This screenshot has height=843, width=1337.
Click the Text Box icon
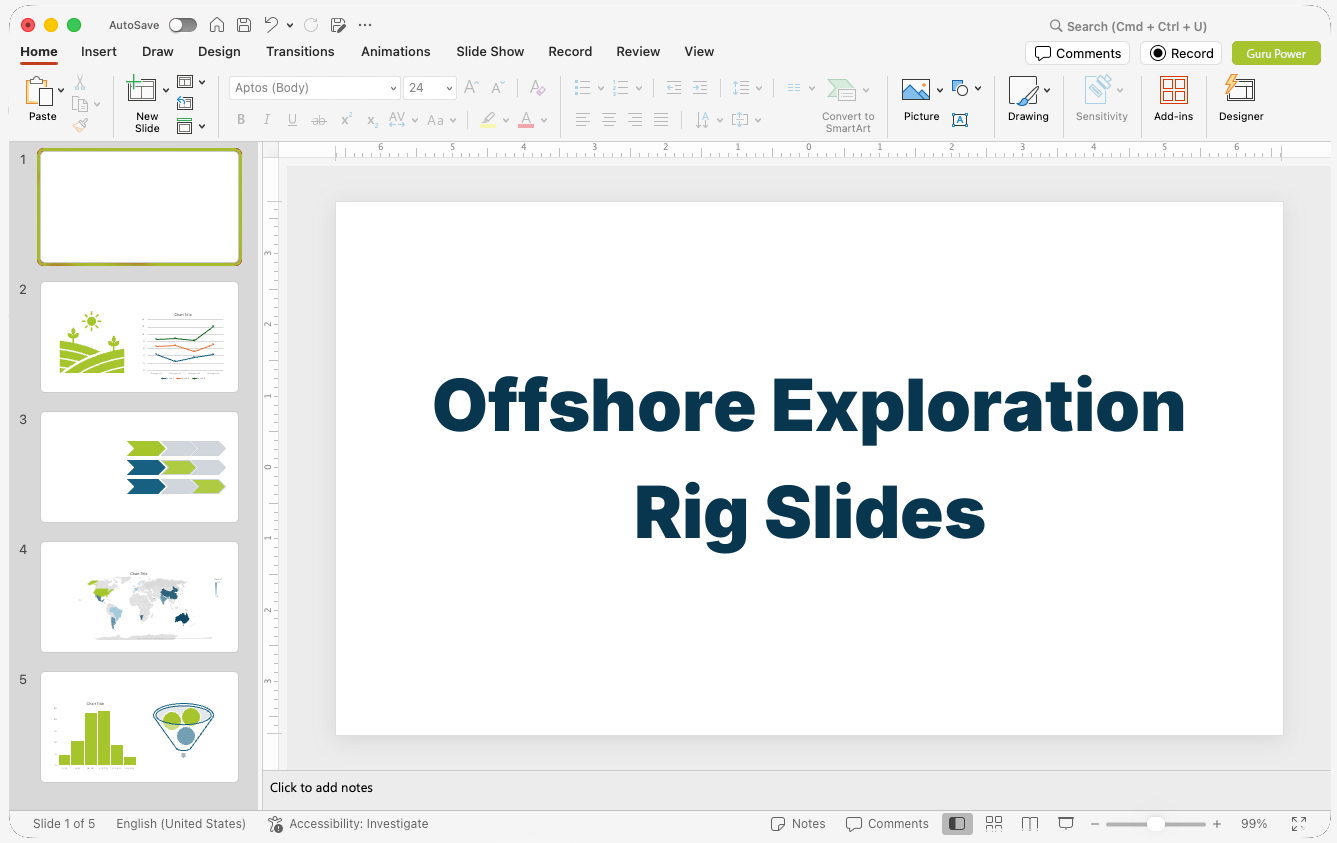tap(960, 120)
